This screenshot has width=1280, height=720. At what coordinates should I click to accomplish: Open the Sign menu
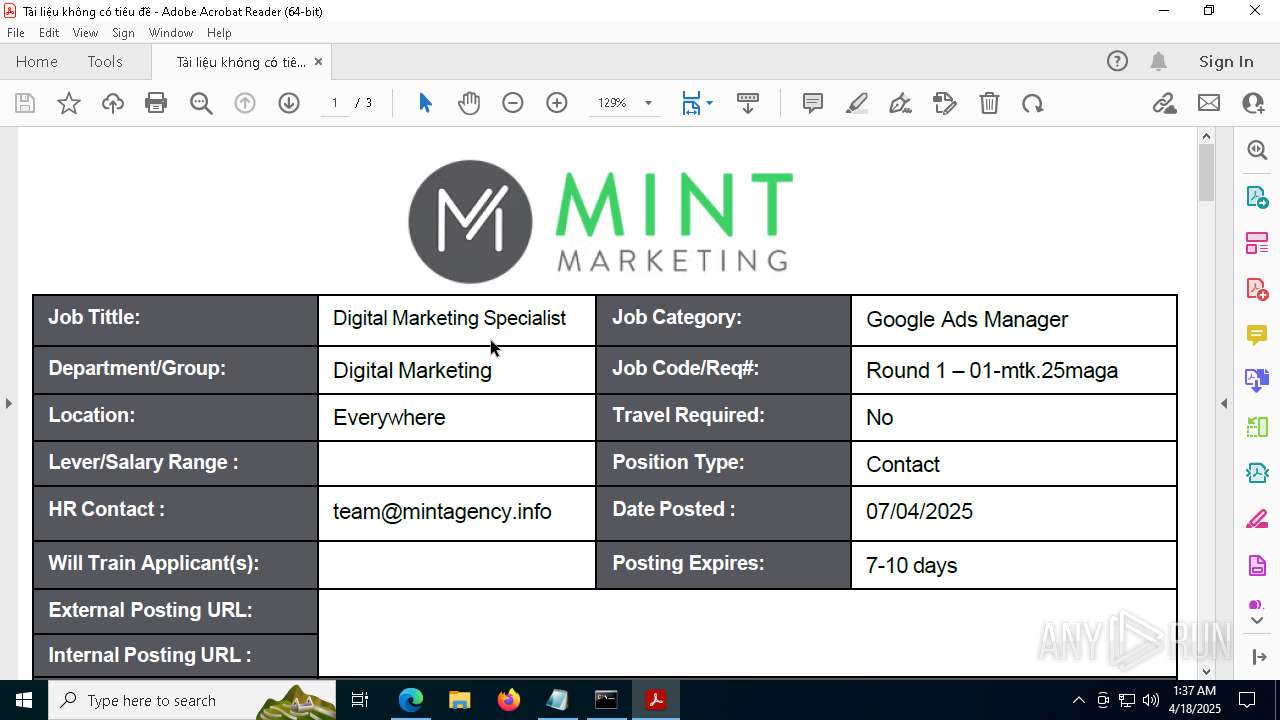[123, 33]
